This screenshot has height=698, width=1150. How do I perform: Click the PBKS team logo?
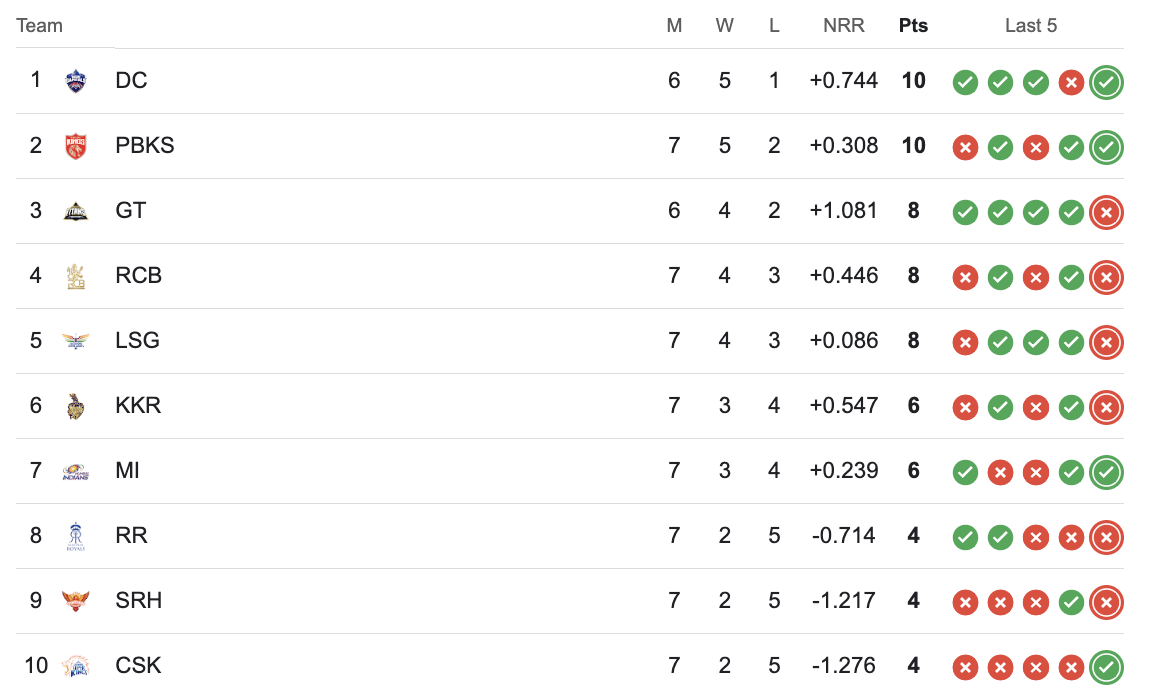76,146
